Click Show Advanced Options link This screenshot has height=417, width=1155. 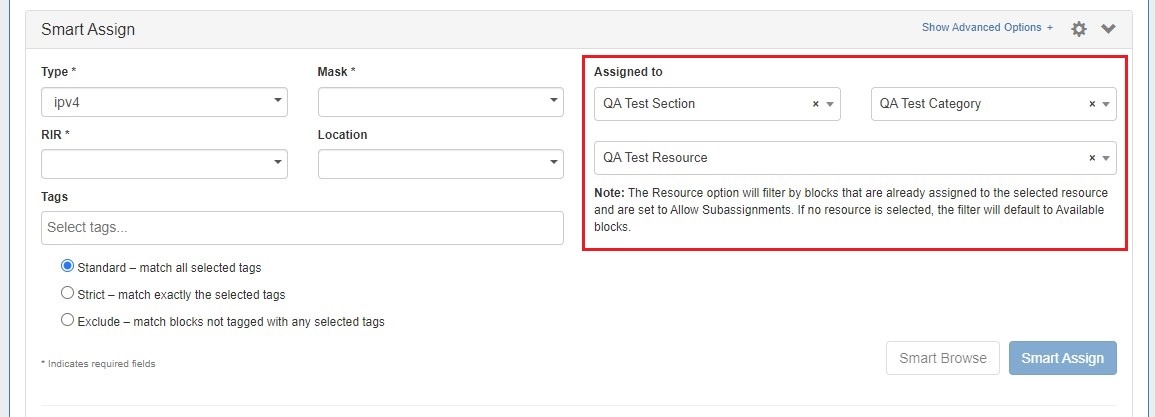(986, 28)
